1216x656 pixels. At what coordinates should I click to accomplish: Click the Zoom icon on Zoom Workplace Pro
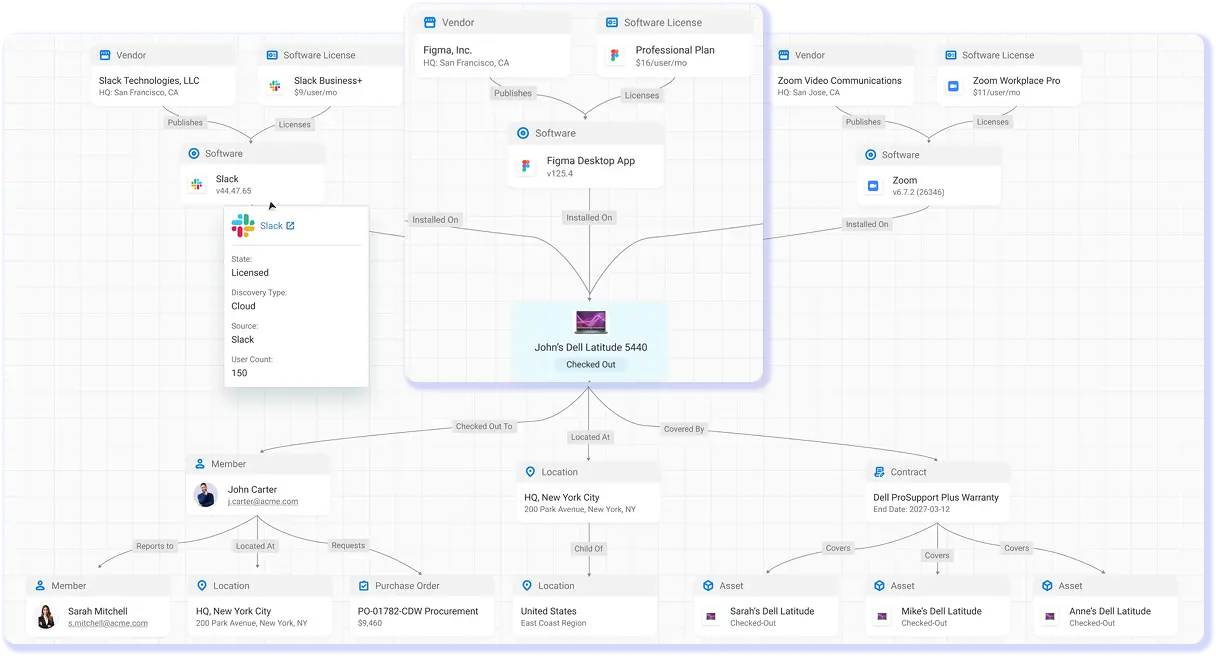pyautogui.click(x=953, y=86)
